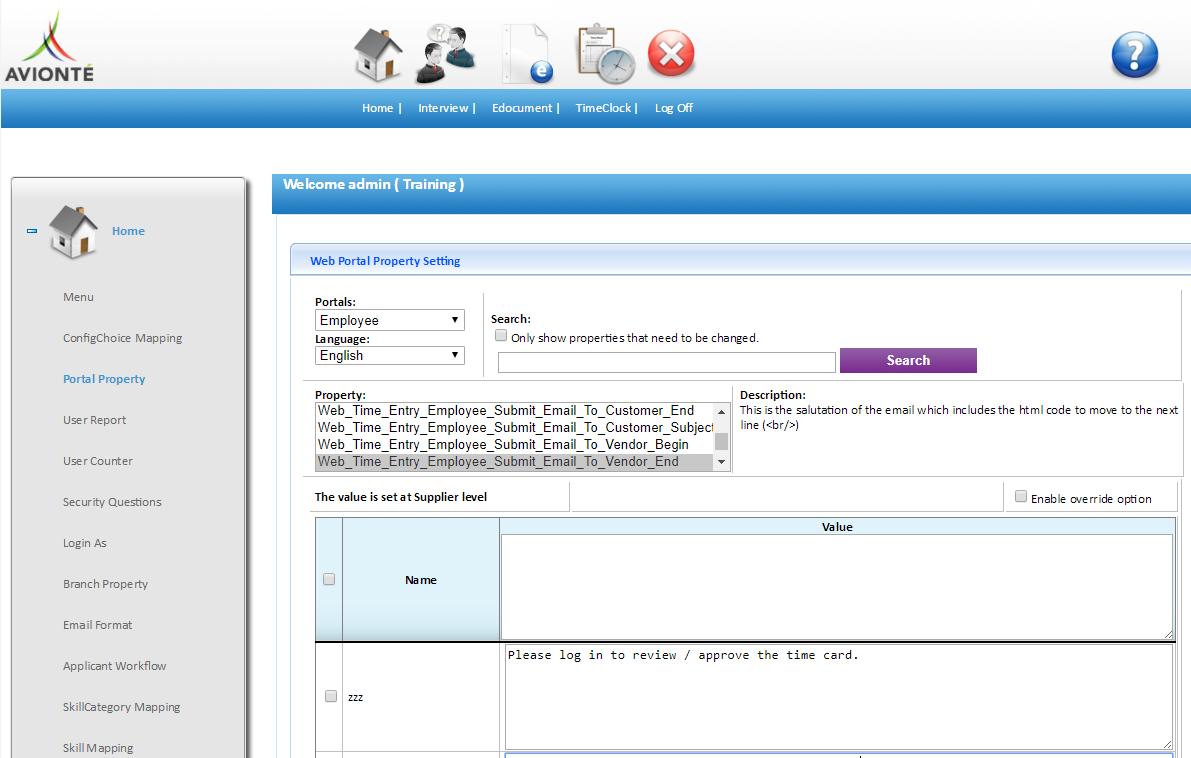
Task: Select Web_Time_Entry_Employee_Submit_Email_To_Vendor_End property
Action: pos(514,462)
